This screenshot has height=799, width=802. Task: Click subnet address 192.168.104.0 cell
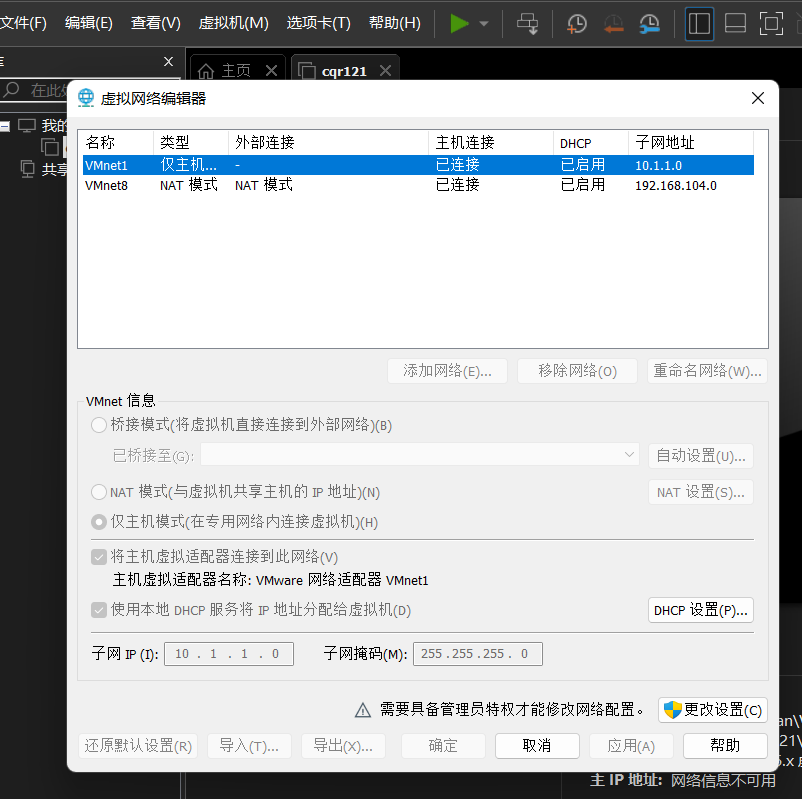(x=676, y=185)
